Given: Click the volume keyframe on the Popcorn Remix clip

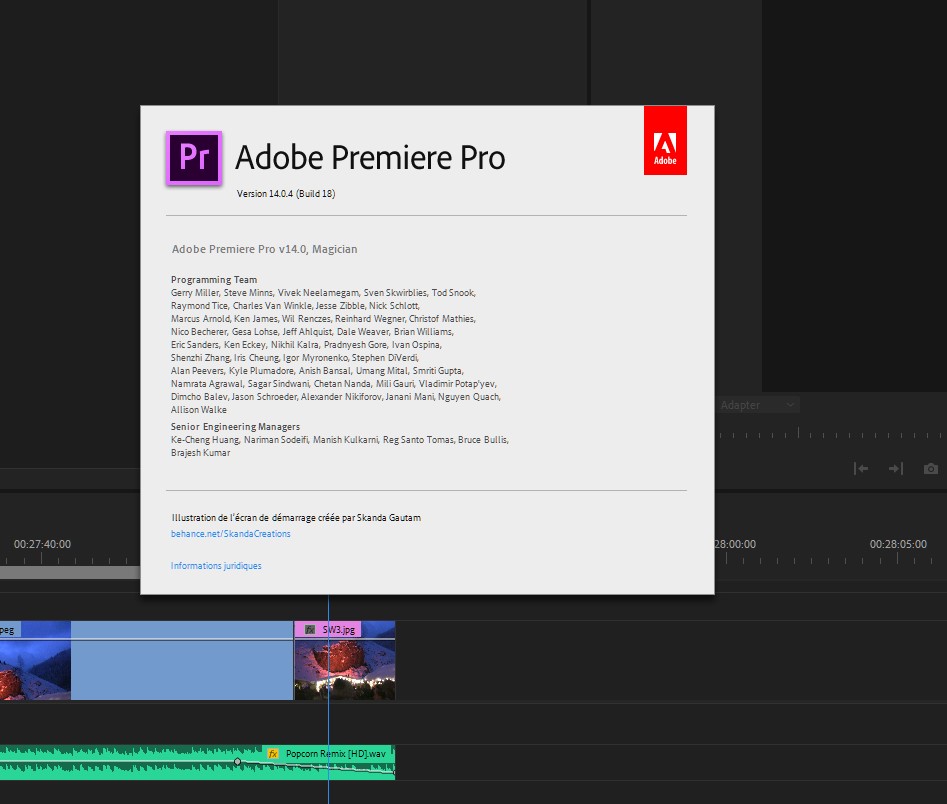Looking at the screenshot, I should (x=237, y=762).
